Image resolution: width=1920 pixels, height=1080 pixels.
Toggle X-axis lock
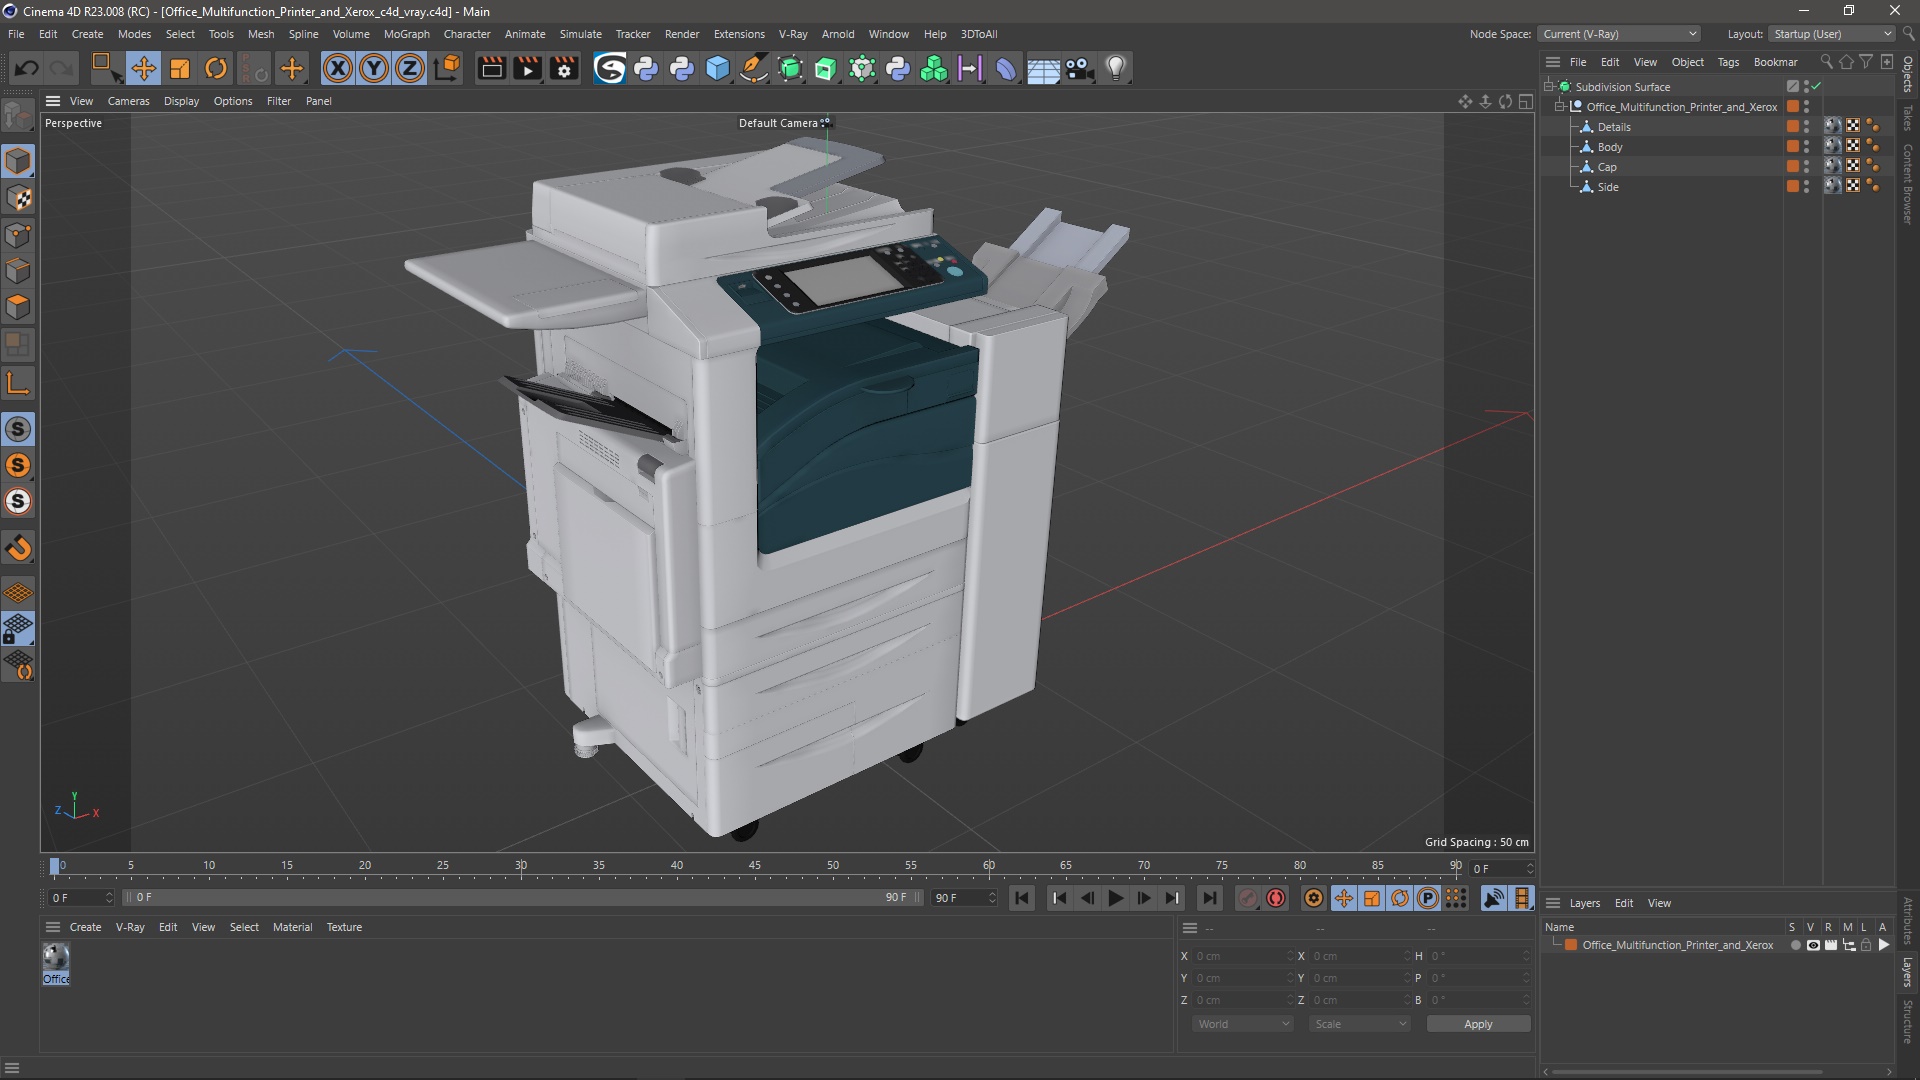point(338,68)
